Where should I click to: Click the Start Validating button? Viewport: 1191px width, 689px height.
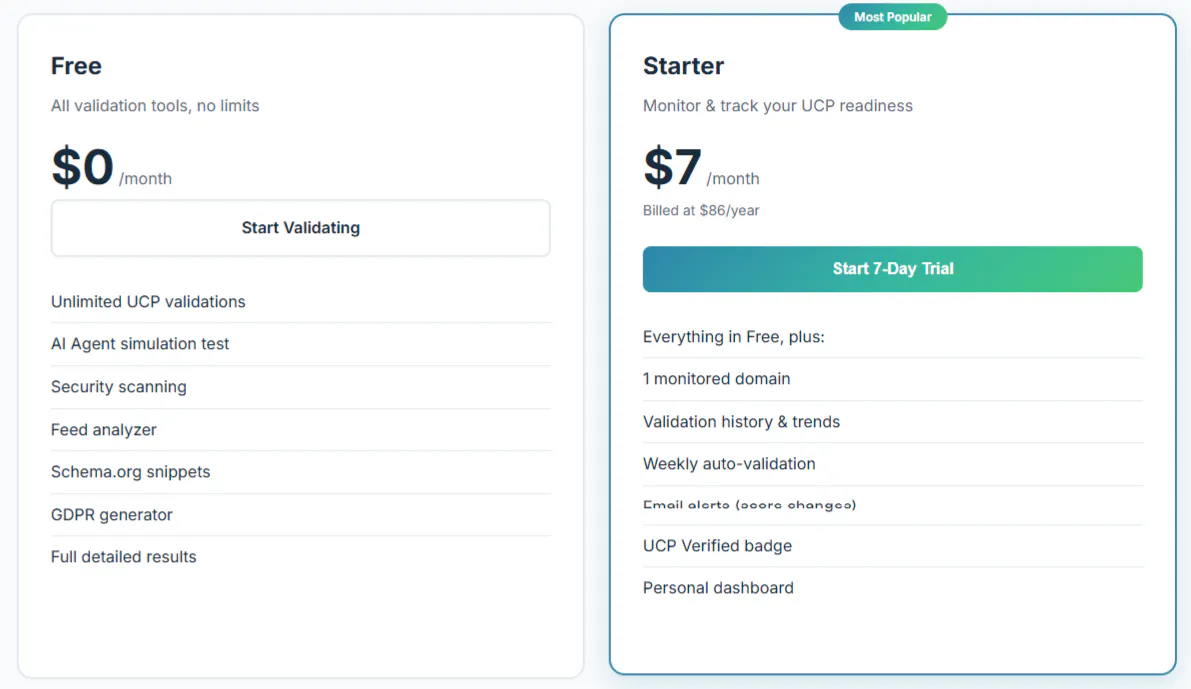pyautogui.click(x=301, y=228)
